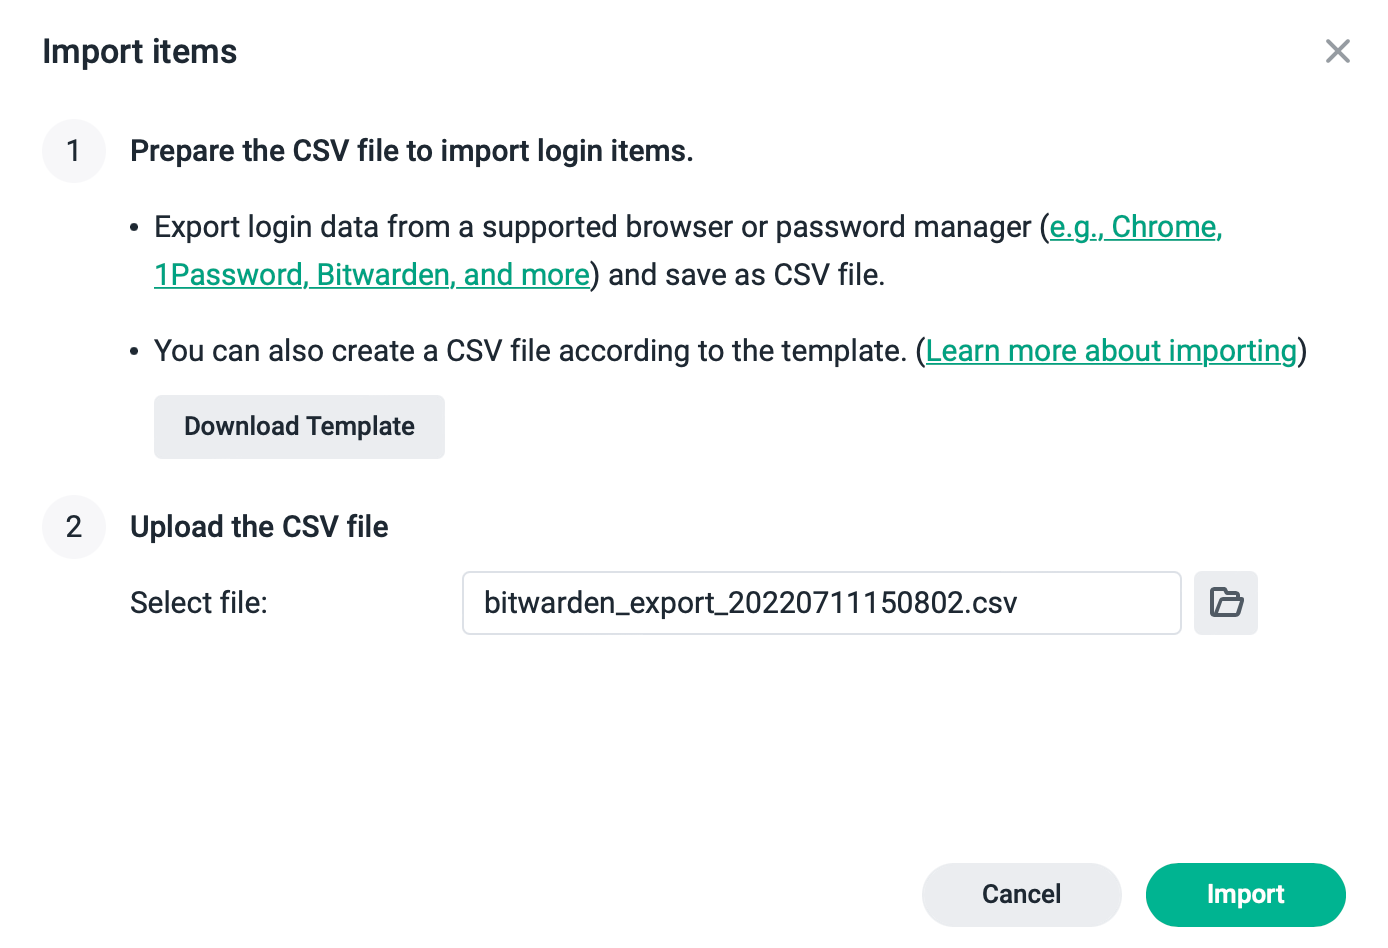Follow the "1Password, Bitwarden, and more" link
Viewport: 1388px width, 948px height.
point(371,275)
